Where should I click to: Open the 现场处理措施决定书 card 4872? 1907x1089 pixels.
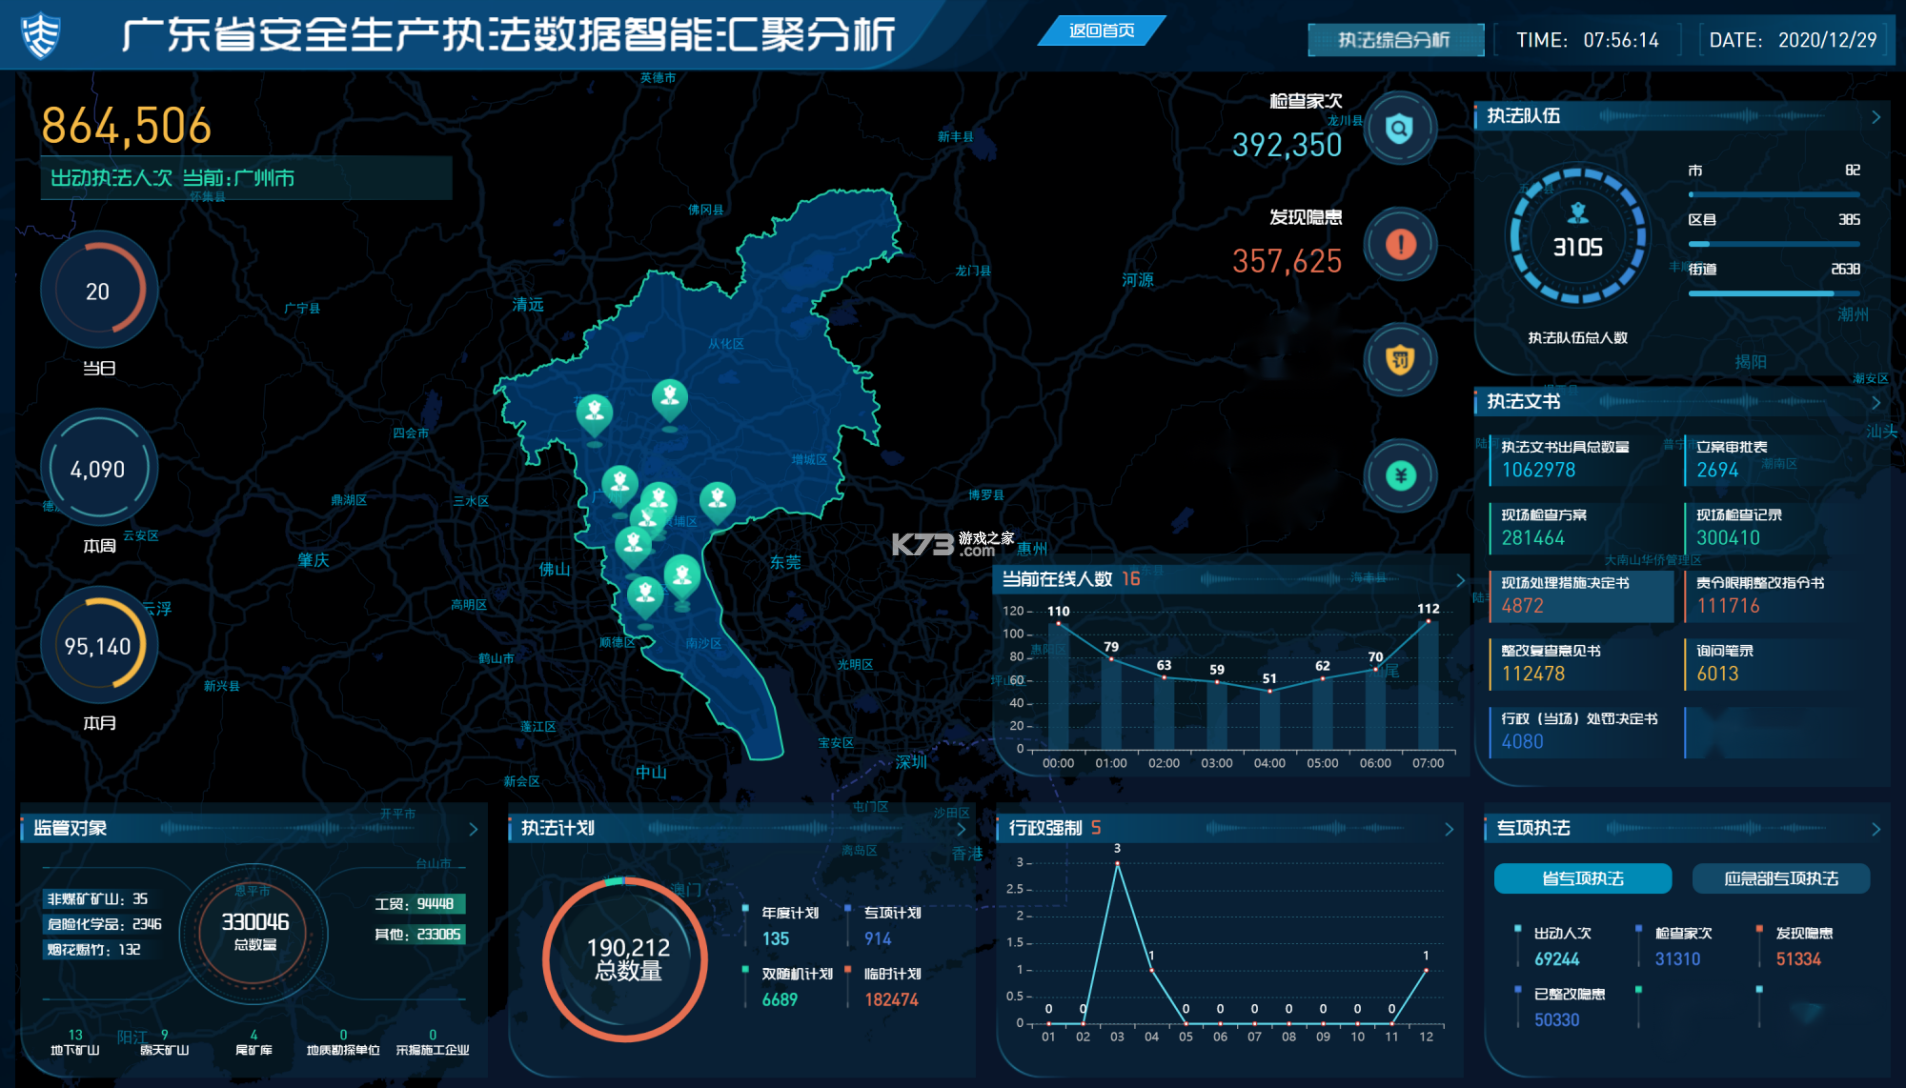[1580, 596]
